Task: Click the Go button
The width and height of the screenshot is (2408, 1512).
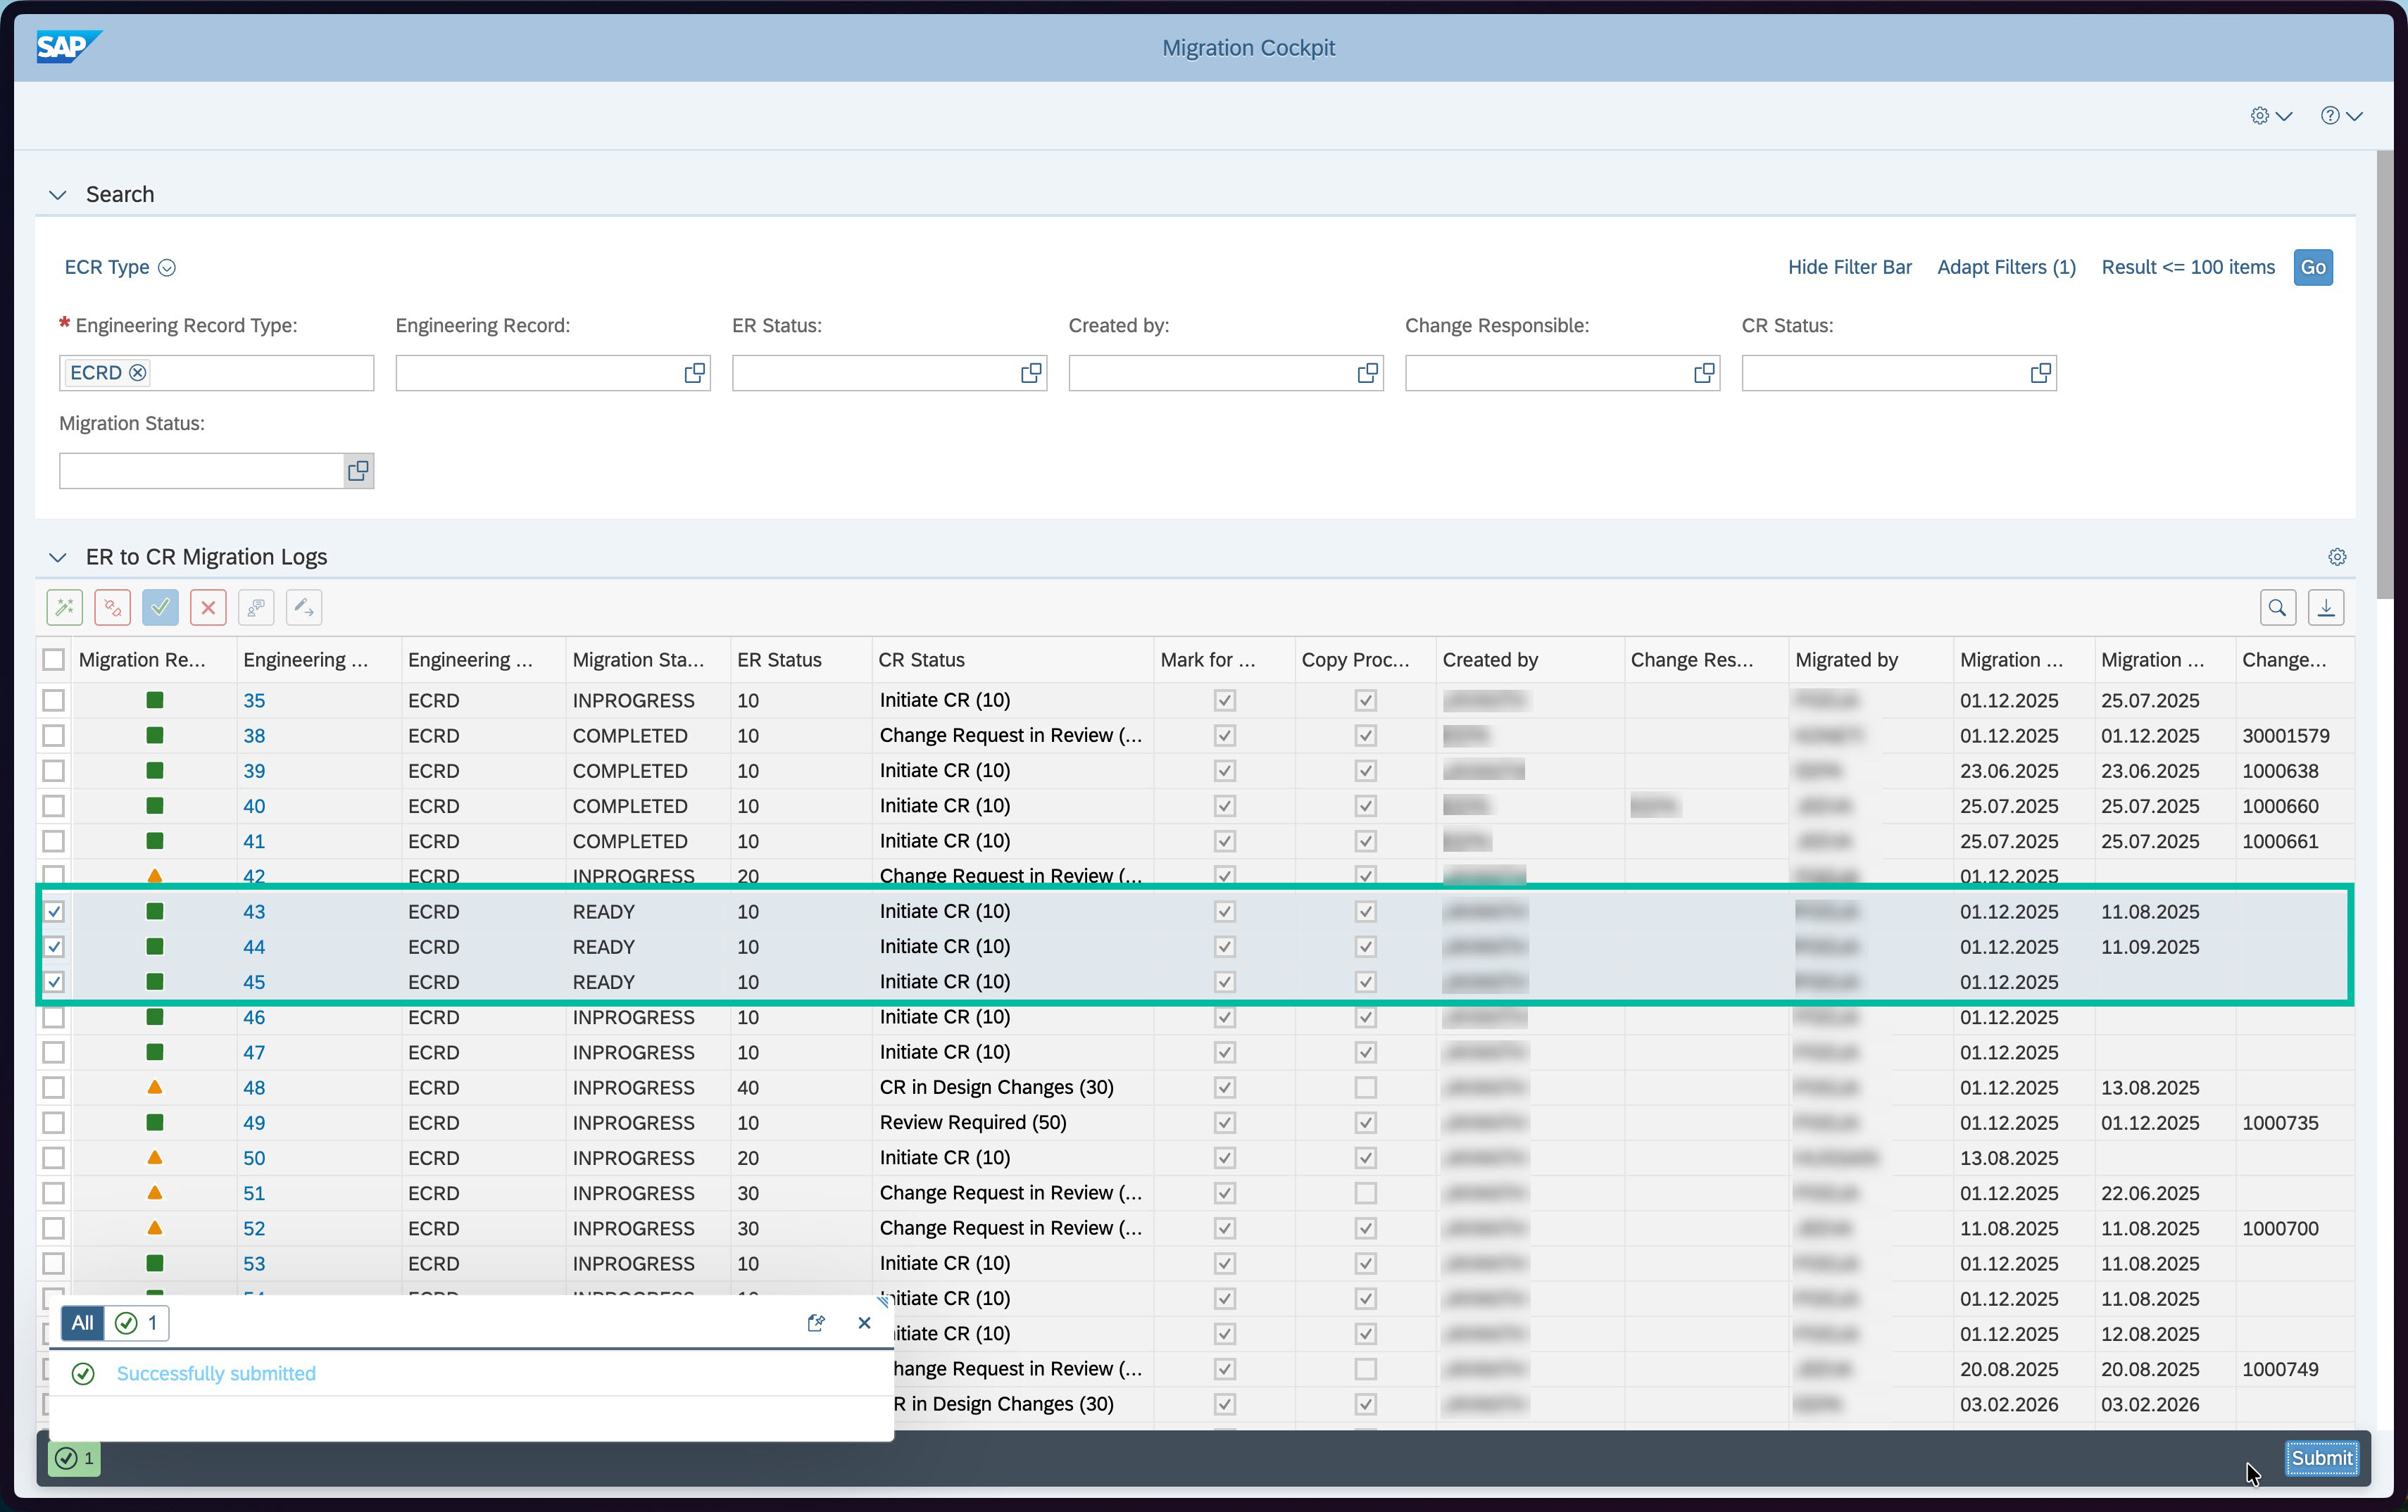Action: pos(2312,267)
